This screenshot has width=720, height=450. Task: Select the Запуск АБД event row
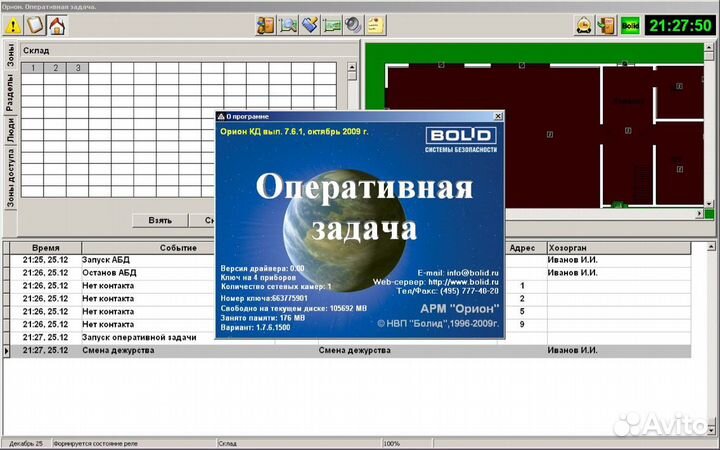(x=347, y=260)
